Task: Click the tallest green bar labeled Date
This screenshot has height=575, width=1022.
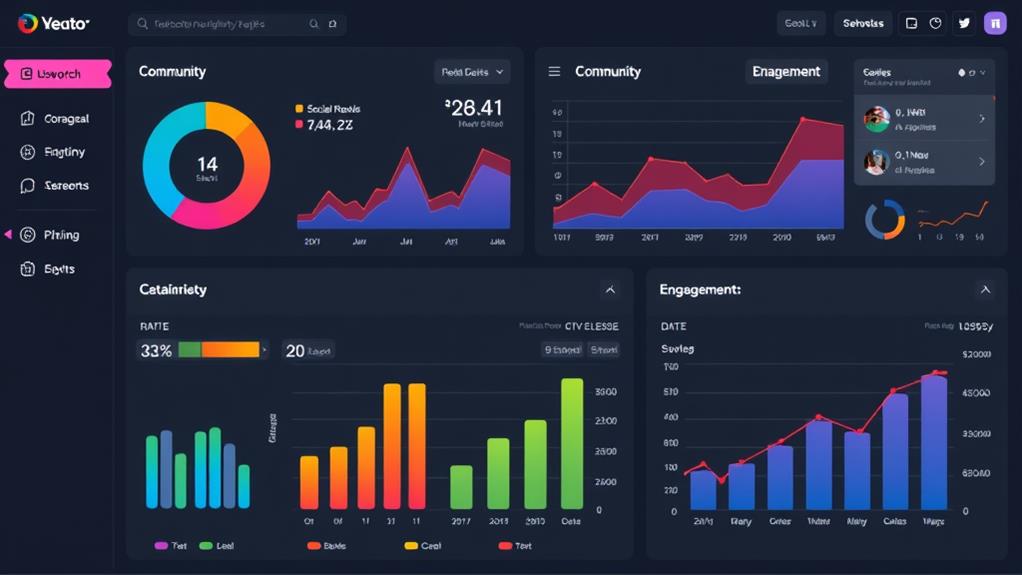Action: click(572, 443)
